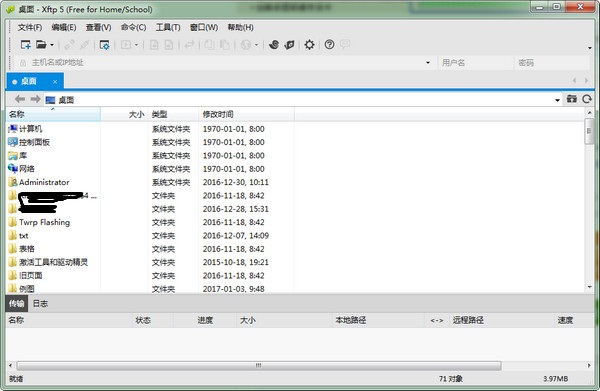The width and height of the screenshot is (600, 391).
Task: Click the 进度 column in transfer panel
Action: [x=205, y=320]
